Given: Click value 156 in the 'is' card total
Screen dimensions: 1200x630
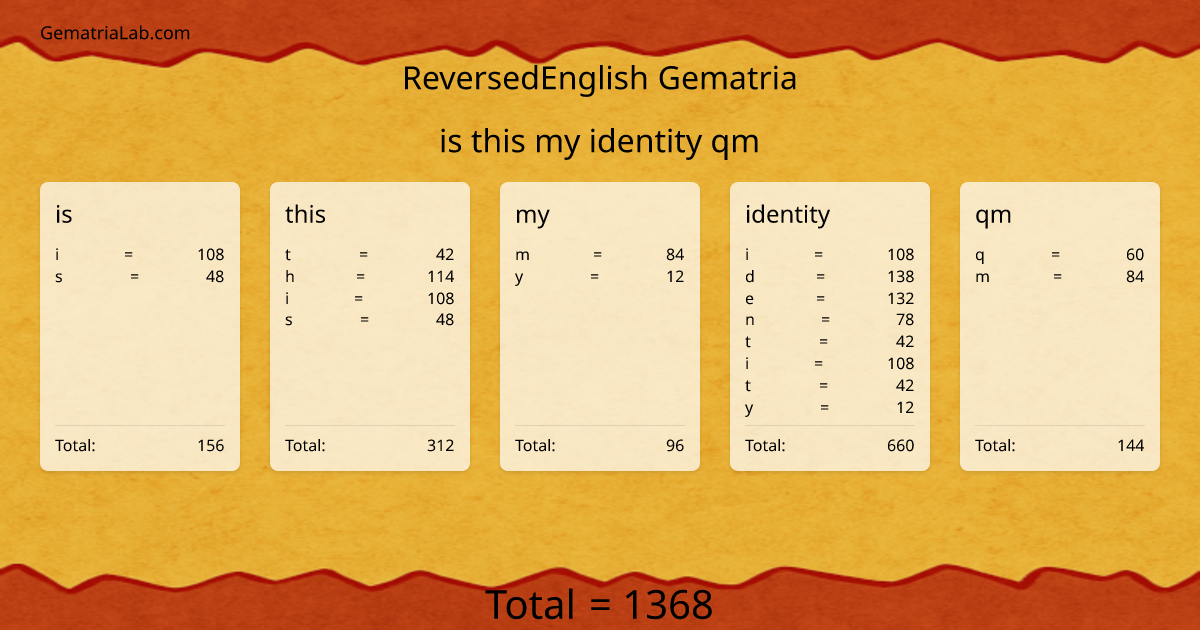Looking at the screenshot, I should (211, 445).
